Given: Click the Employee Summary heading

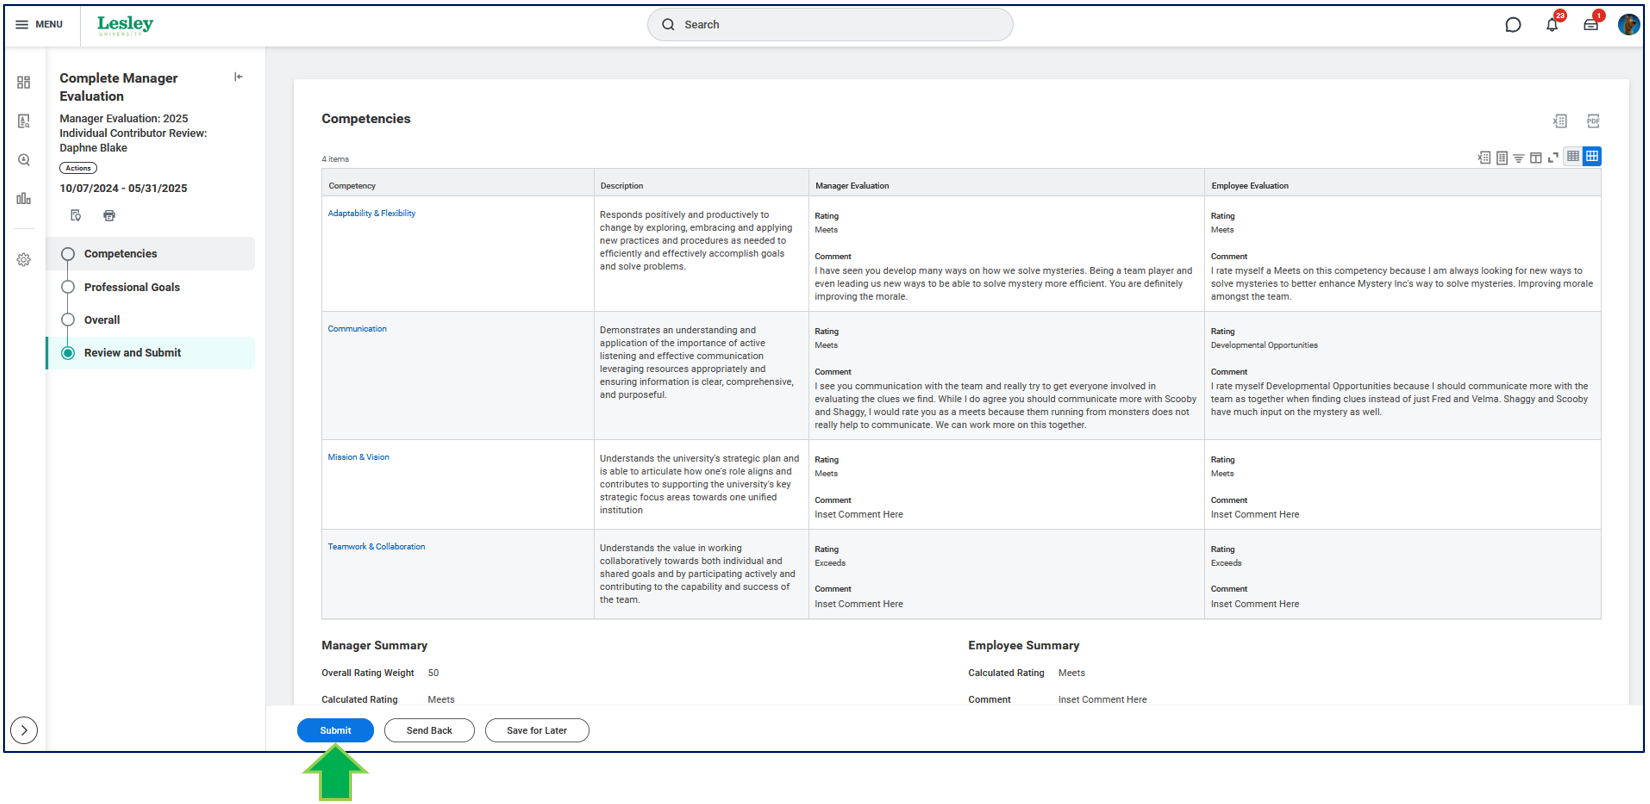Looking at the screenshot, I should tap(1024, 646).
